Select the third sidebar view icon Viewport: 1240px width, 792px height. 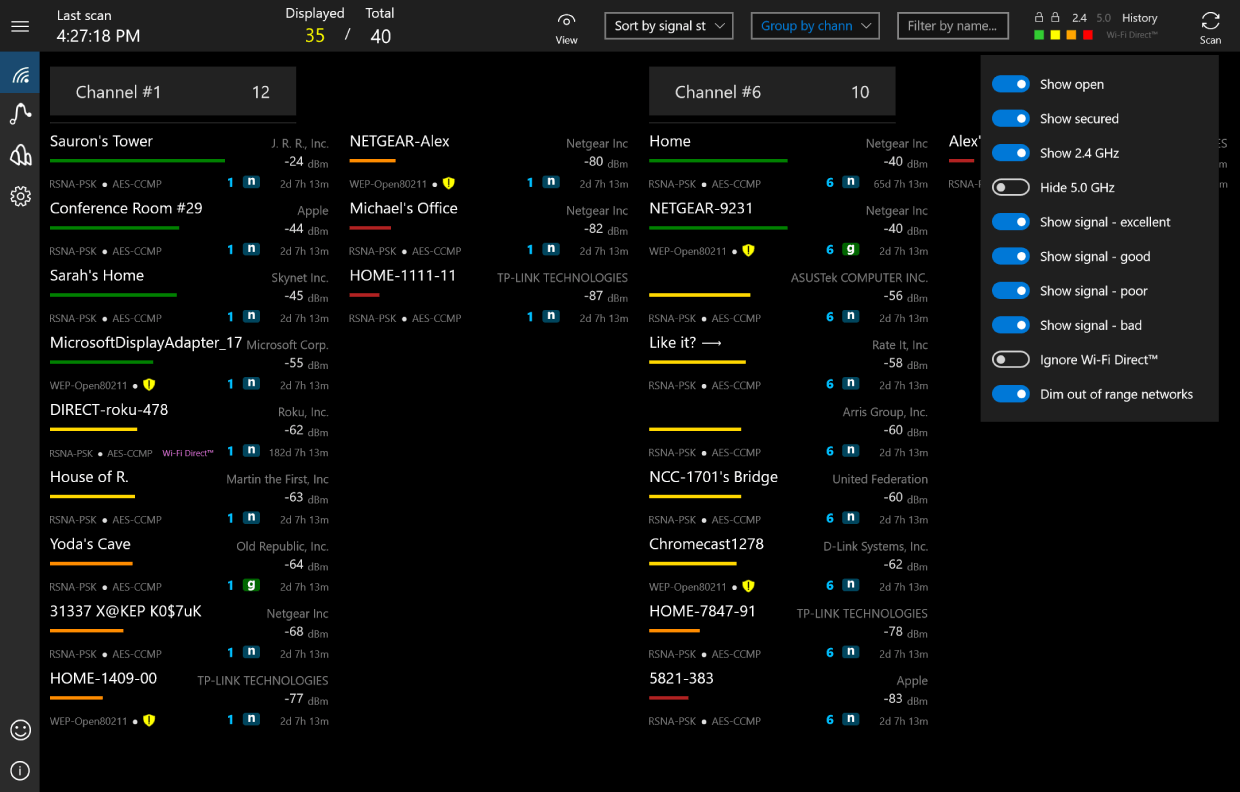tap(20, 155)
